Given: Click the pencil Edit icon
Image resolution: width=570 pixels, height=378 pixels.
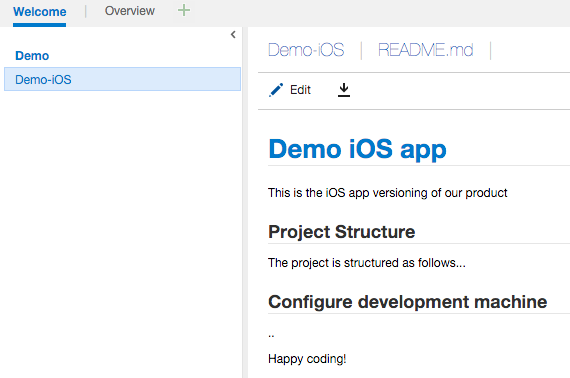Looking at the screenshot, I should pos(276,90).
